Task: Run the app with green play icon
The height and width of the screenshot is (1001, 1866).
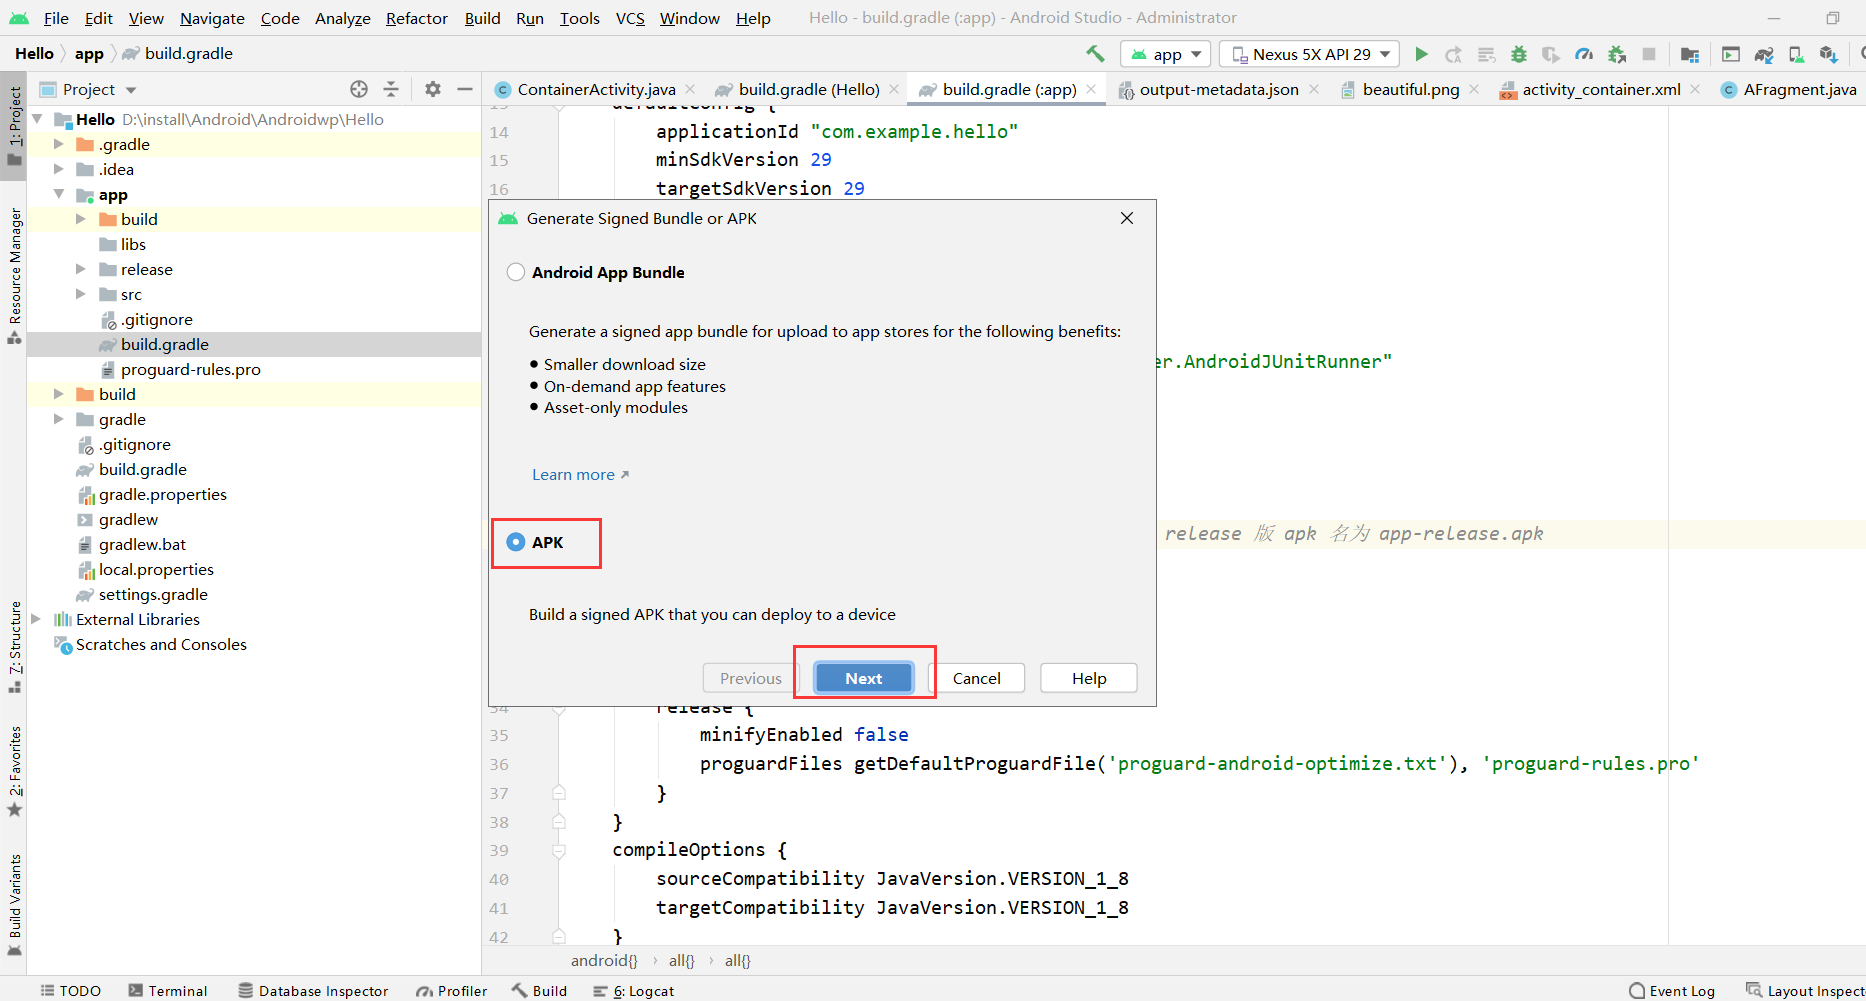Action: click(1421, 54)
